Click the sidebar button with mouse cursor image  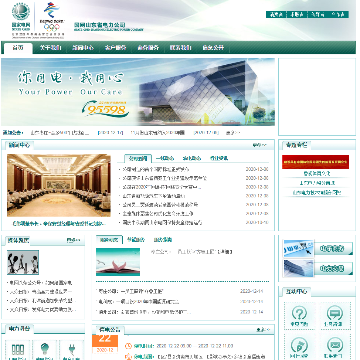[318, 248]
